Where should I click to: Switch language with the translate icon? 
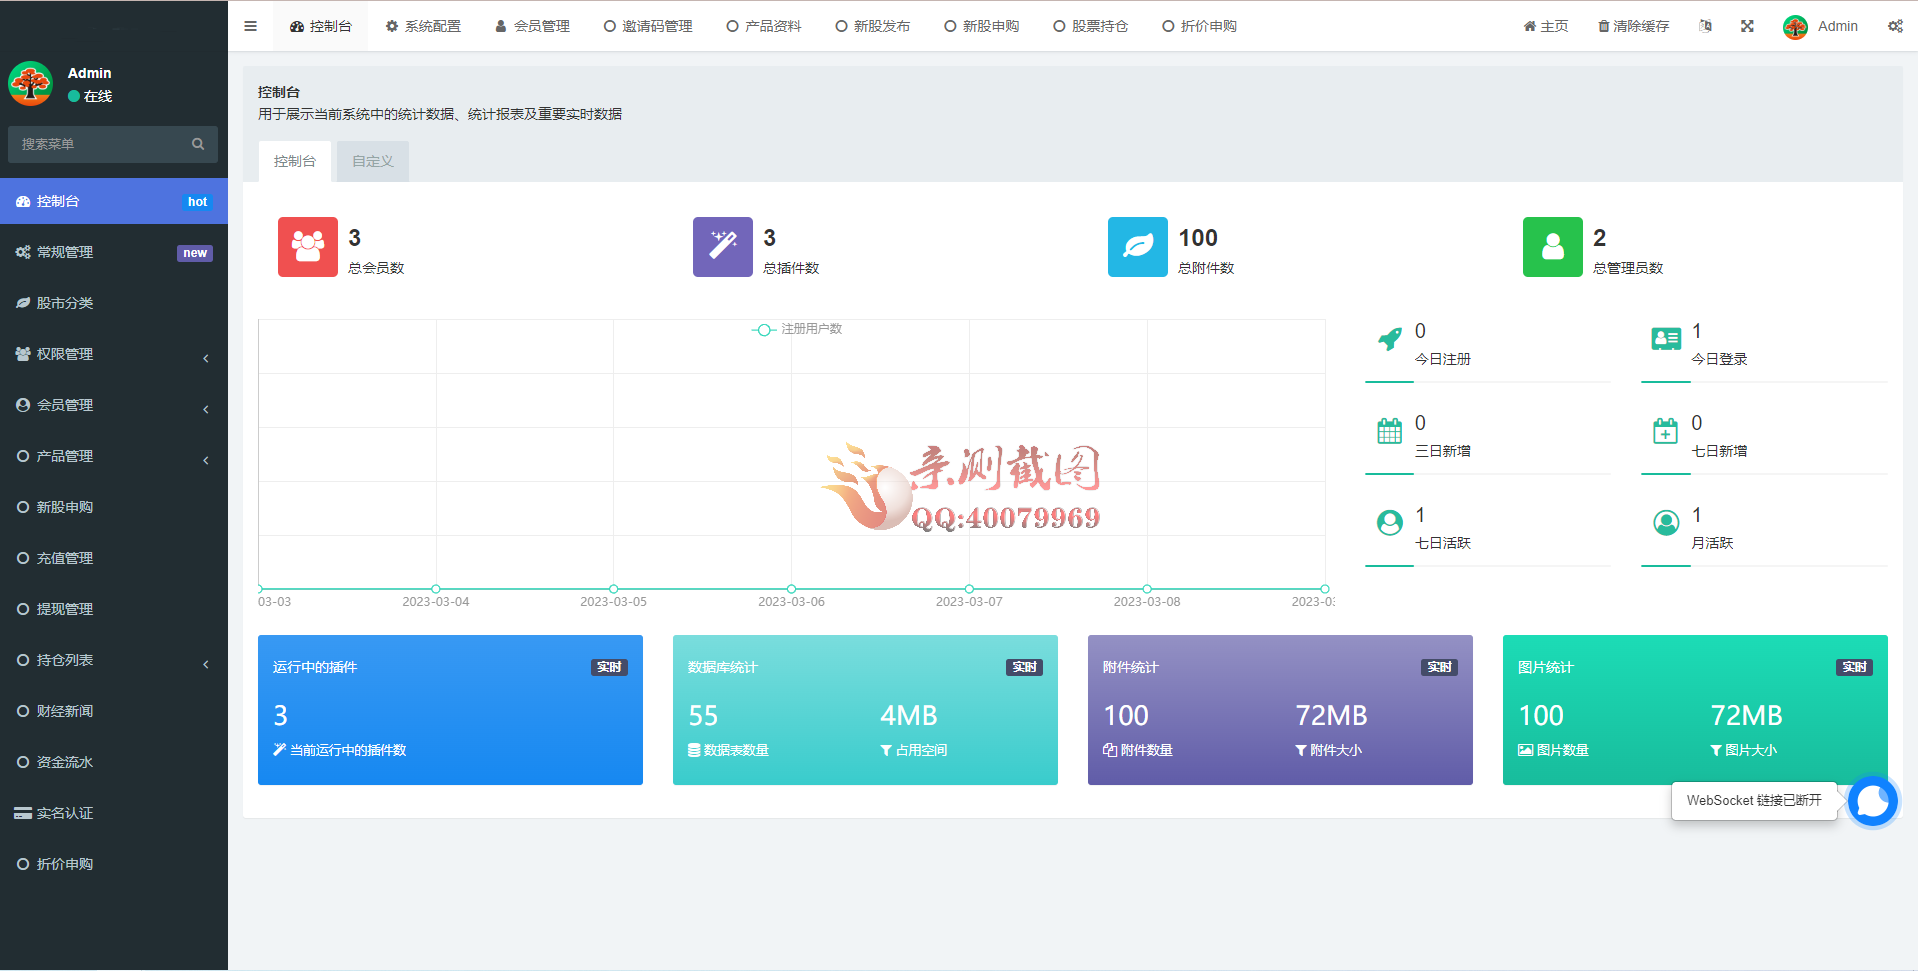coord(1705,26)
